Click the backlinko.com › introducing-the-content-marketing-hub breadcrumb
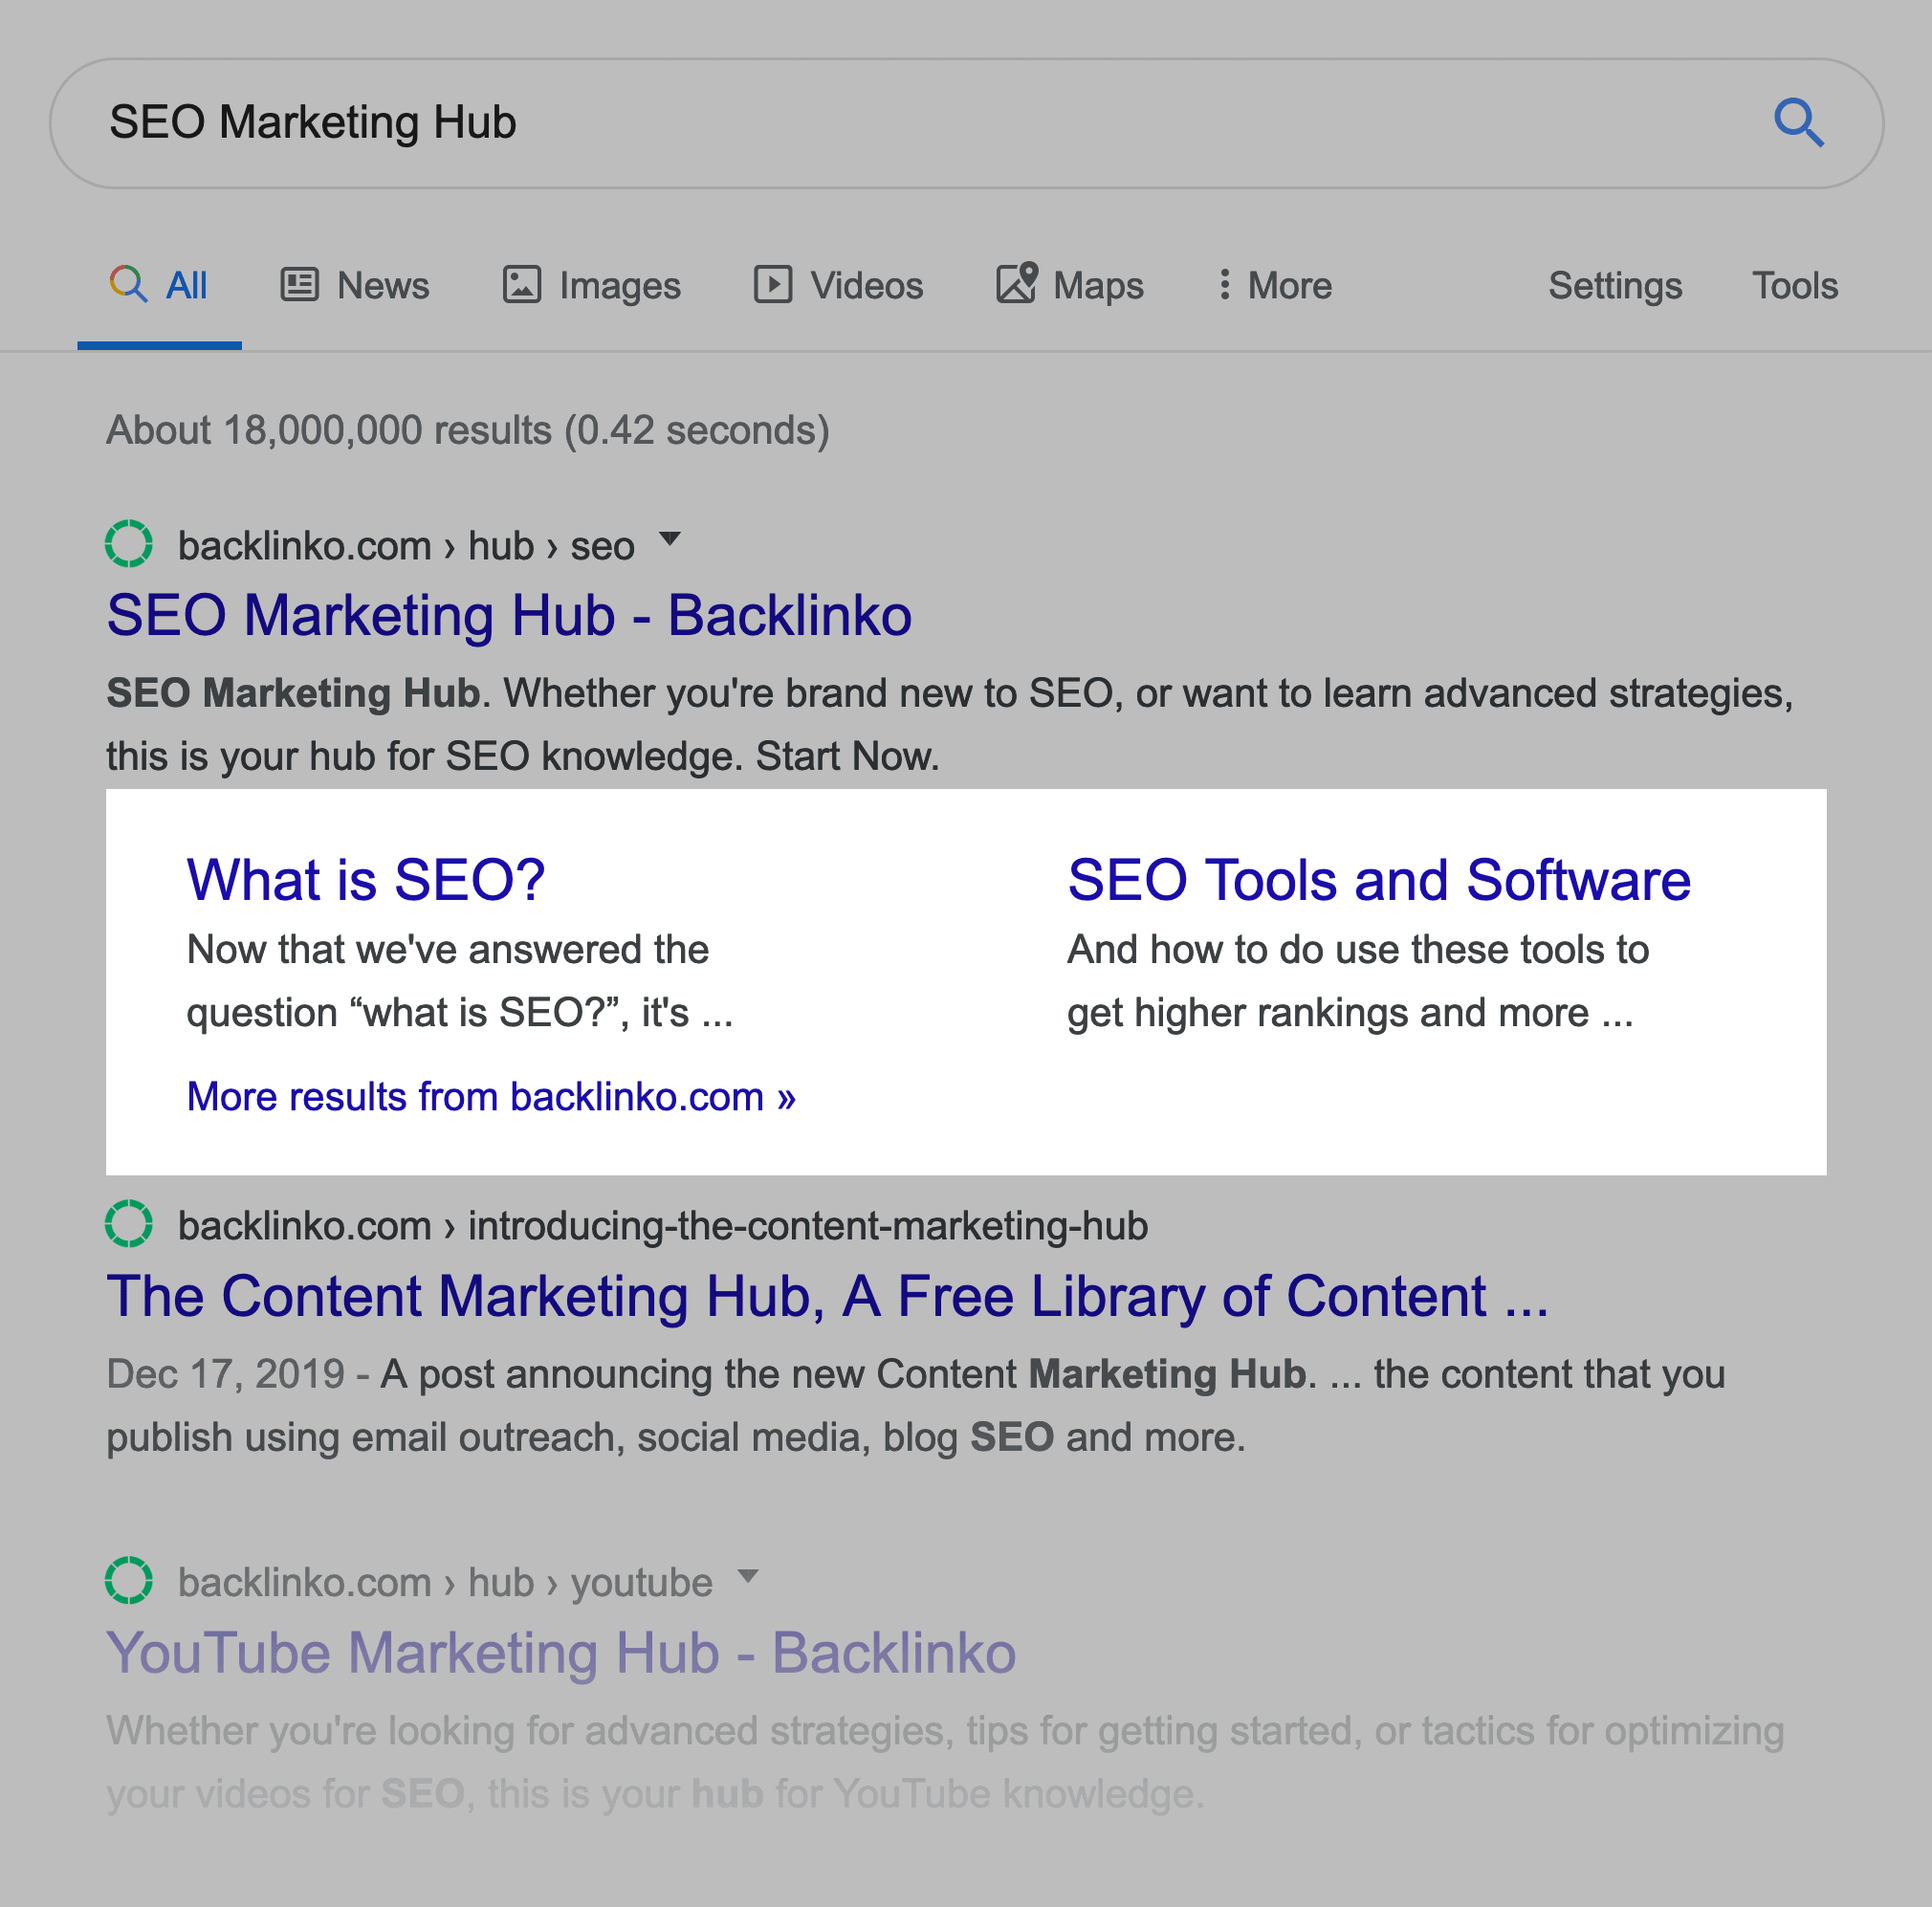Screen dimensions: 1932x1907 (663, 1226)
